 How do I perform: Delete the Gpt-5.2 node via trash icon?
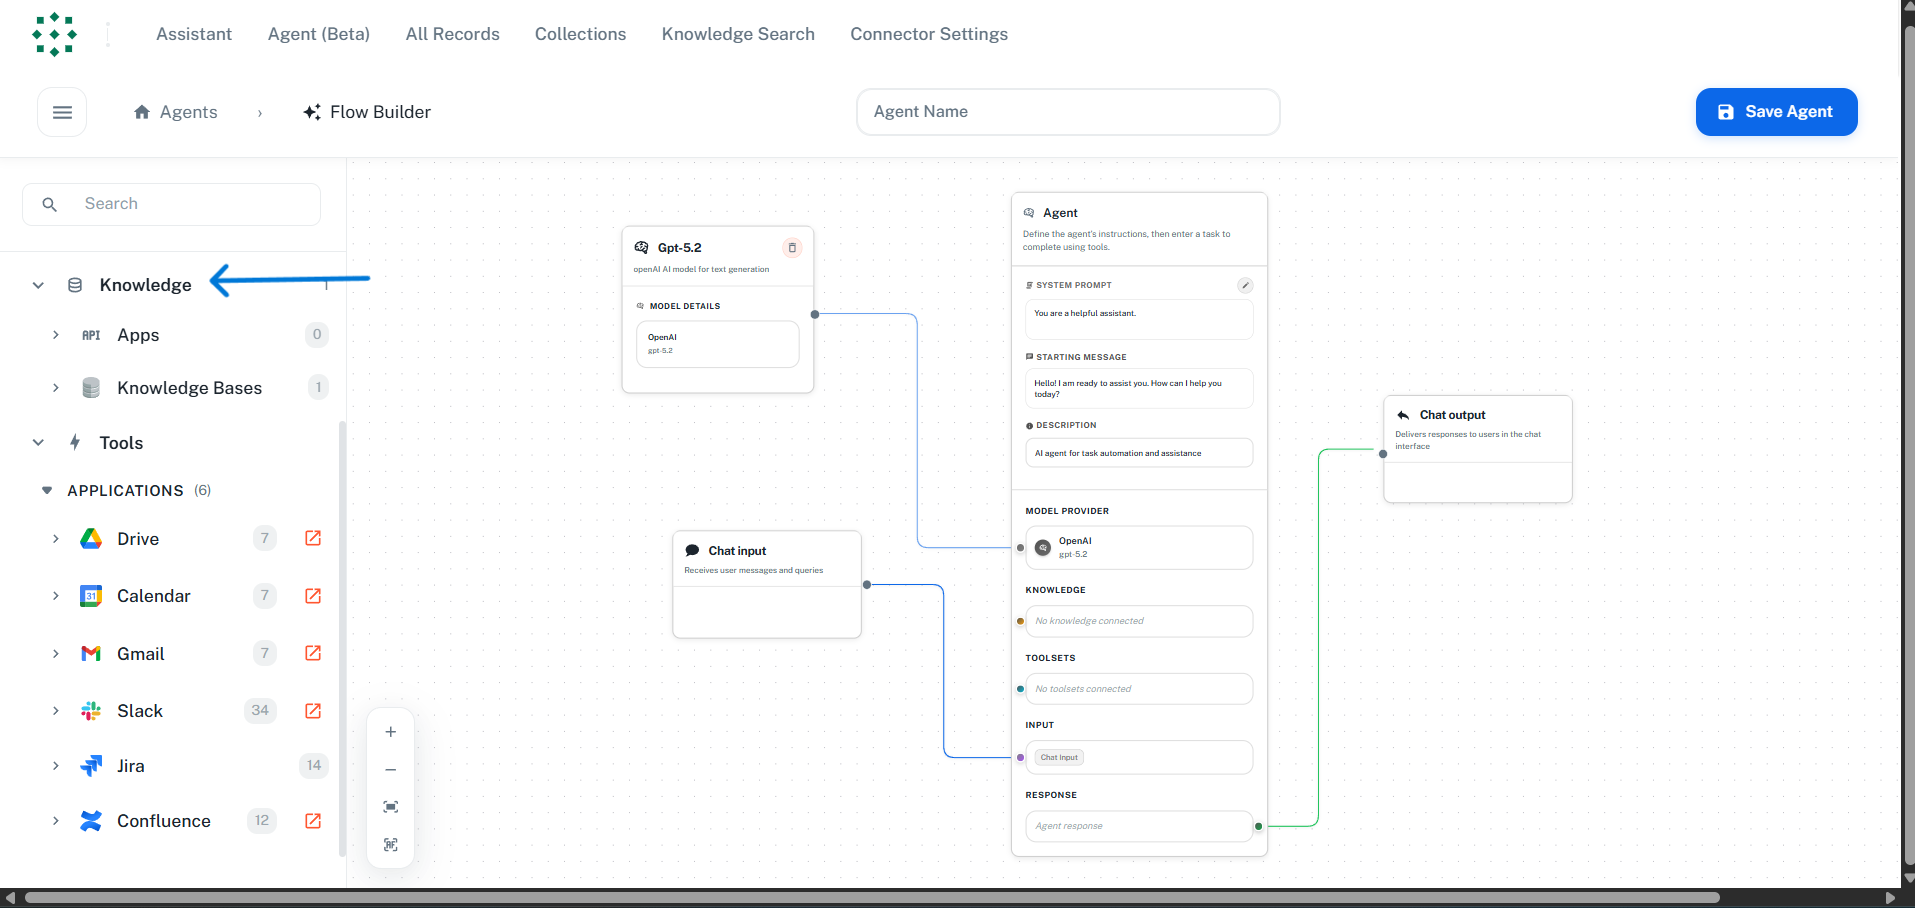click(x=793, y=247)
